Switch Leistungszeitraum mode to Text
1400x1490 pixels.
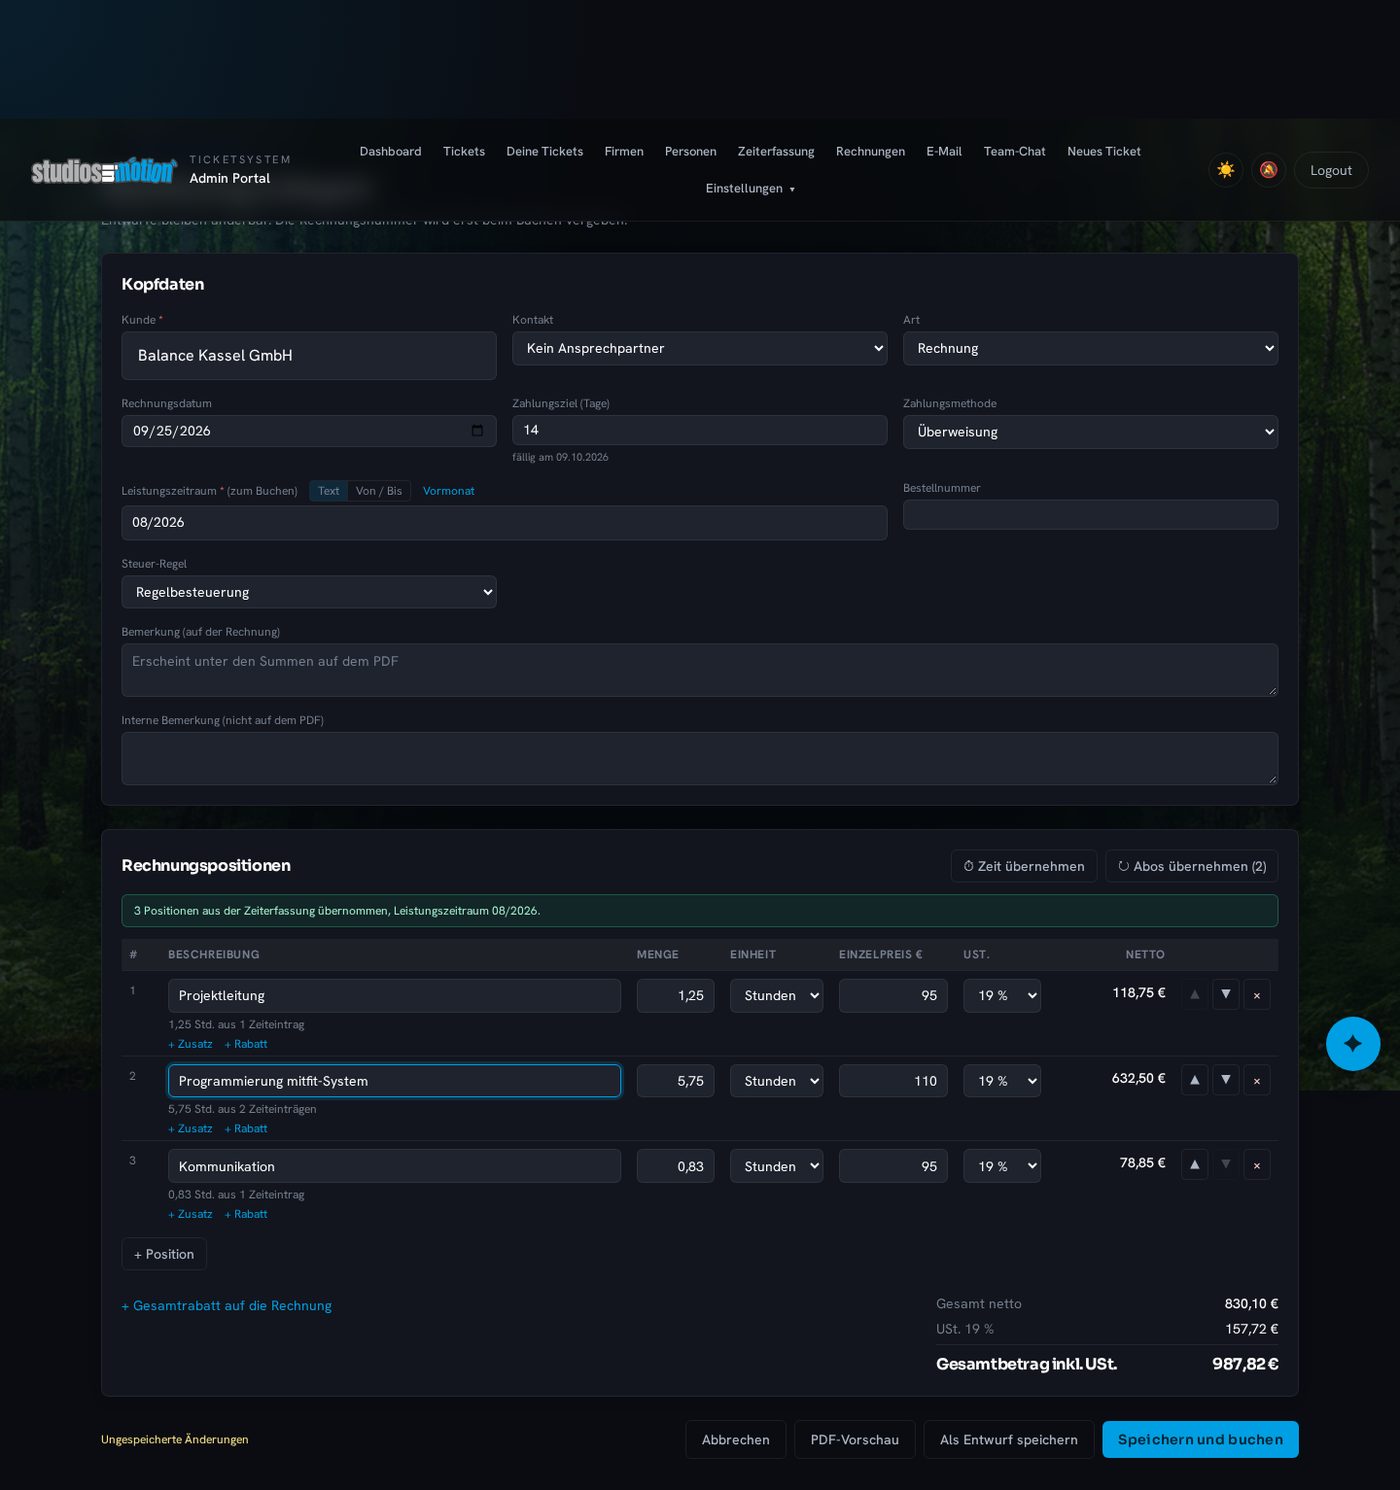328,491
